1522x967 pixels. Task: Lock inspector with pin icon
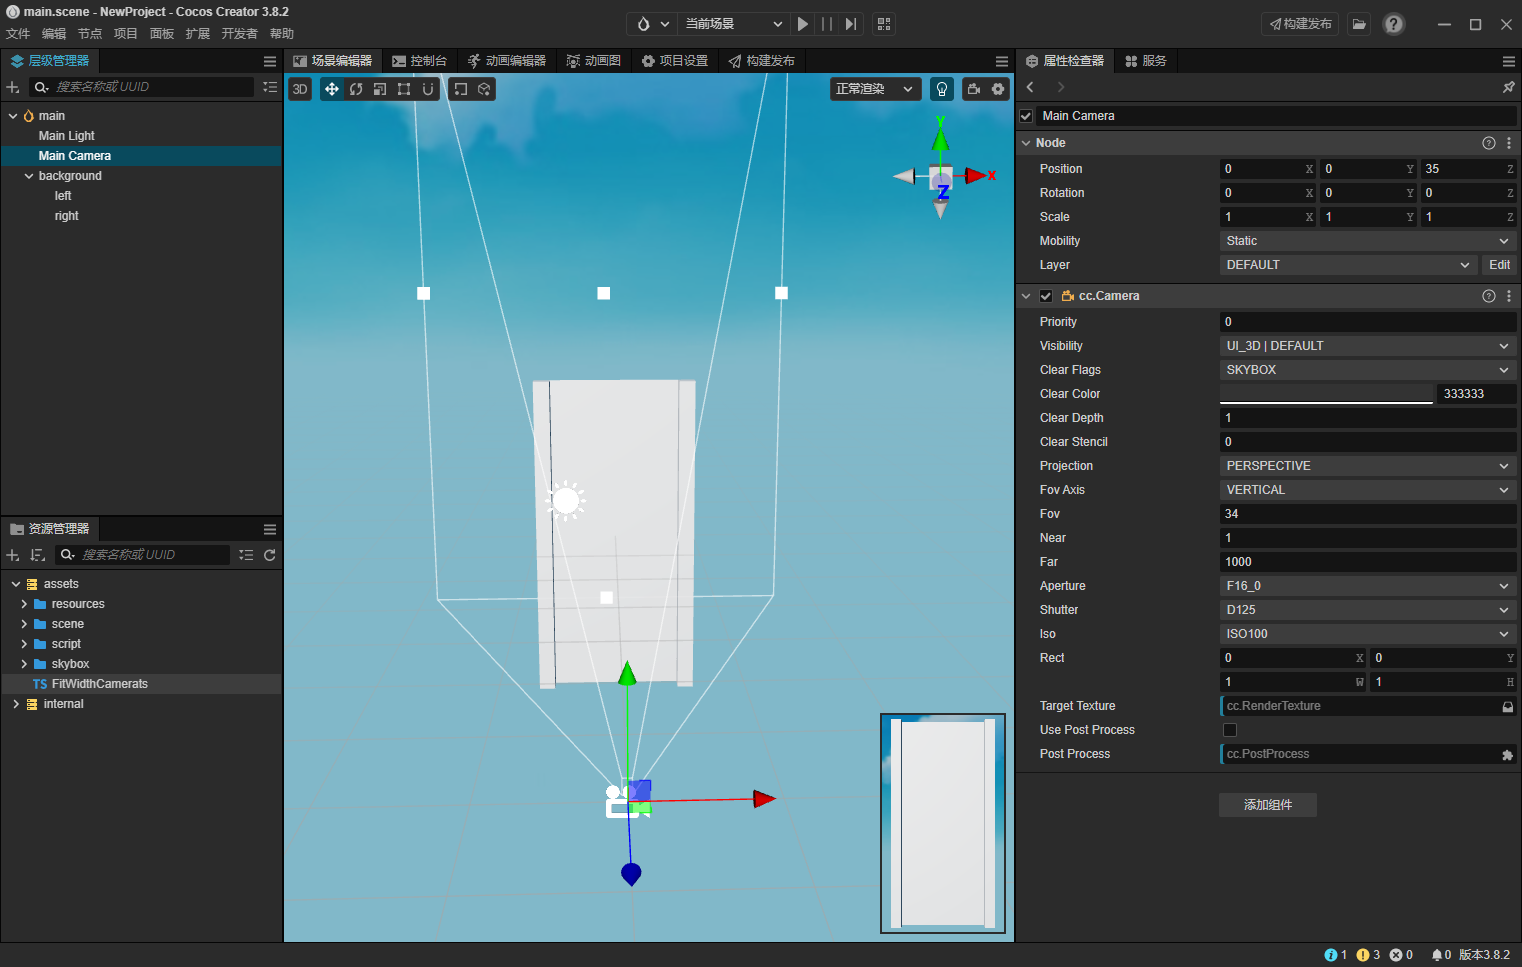[1508, 88]
